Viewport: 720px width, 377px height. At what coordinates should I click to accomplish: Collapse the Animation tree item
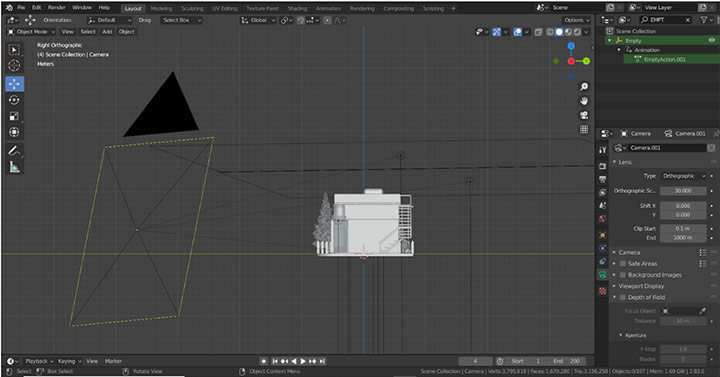tap(619, 50)
